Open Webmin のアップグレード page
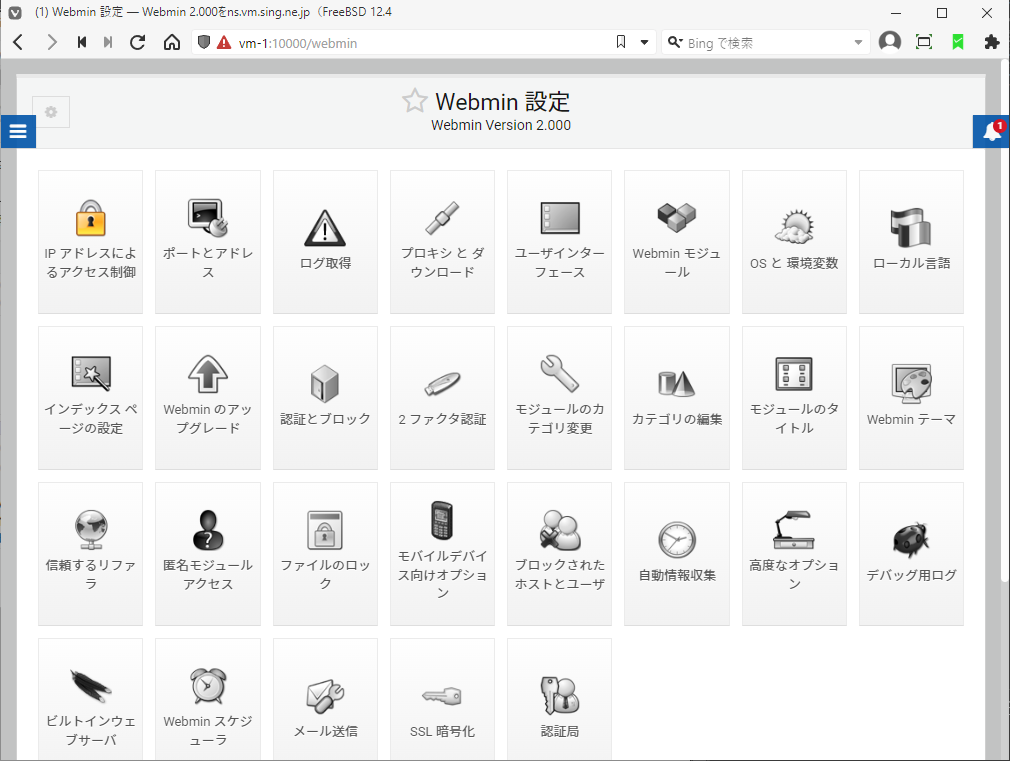 207,398
